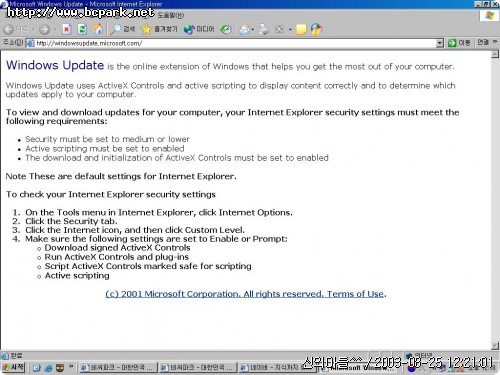Click the Forward arrow toolbar button

coord(44,30)
